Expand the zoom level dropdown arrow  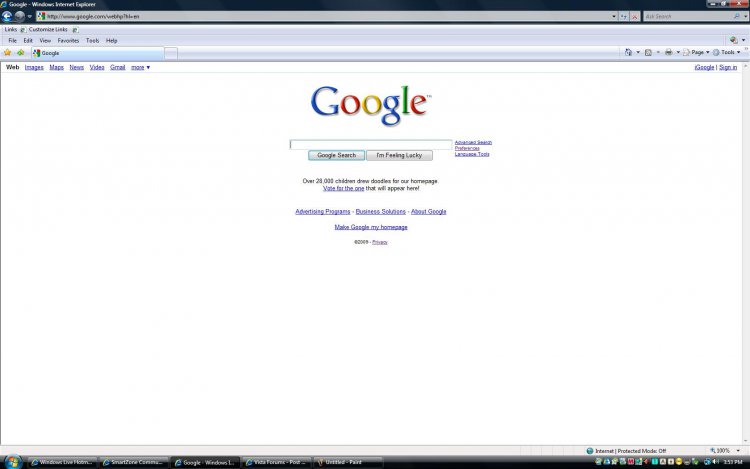(x=738, y=450)
